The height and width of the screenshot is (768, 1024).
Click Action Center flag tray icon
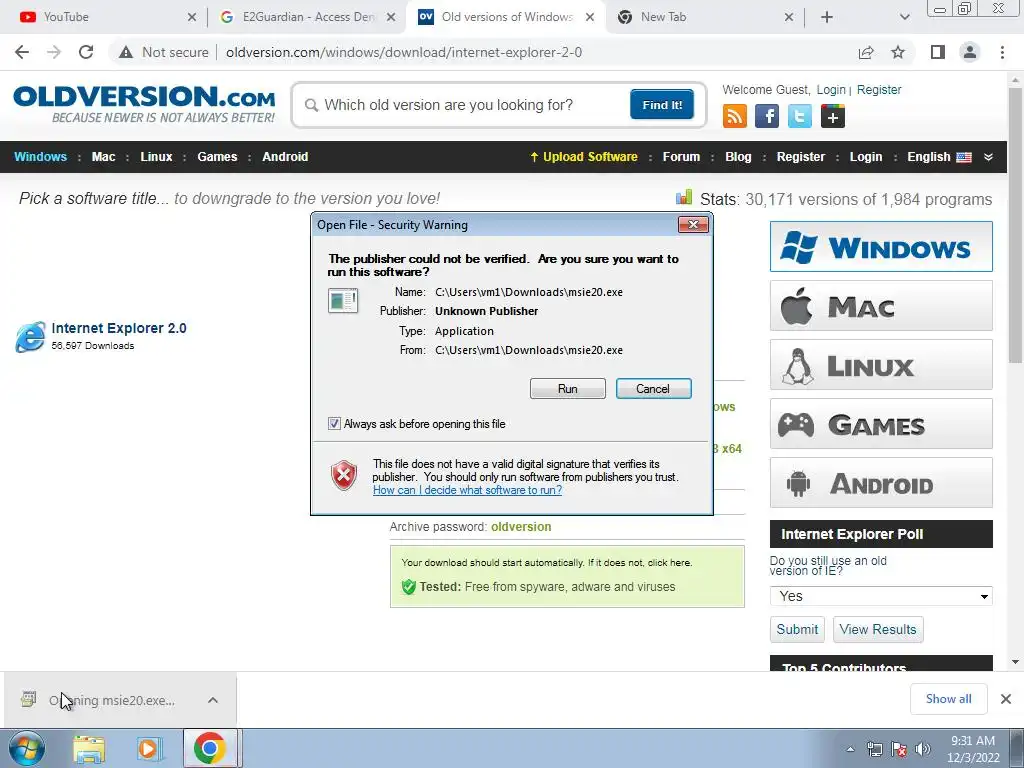coord(899,749)
